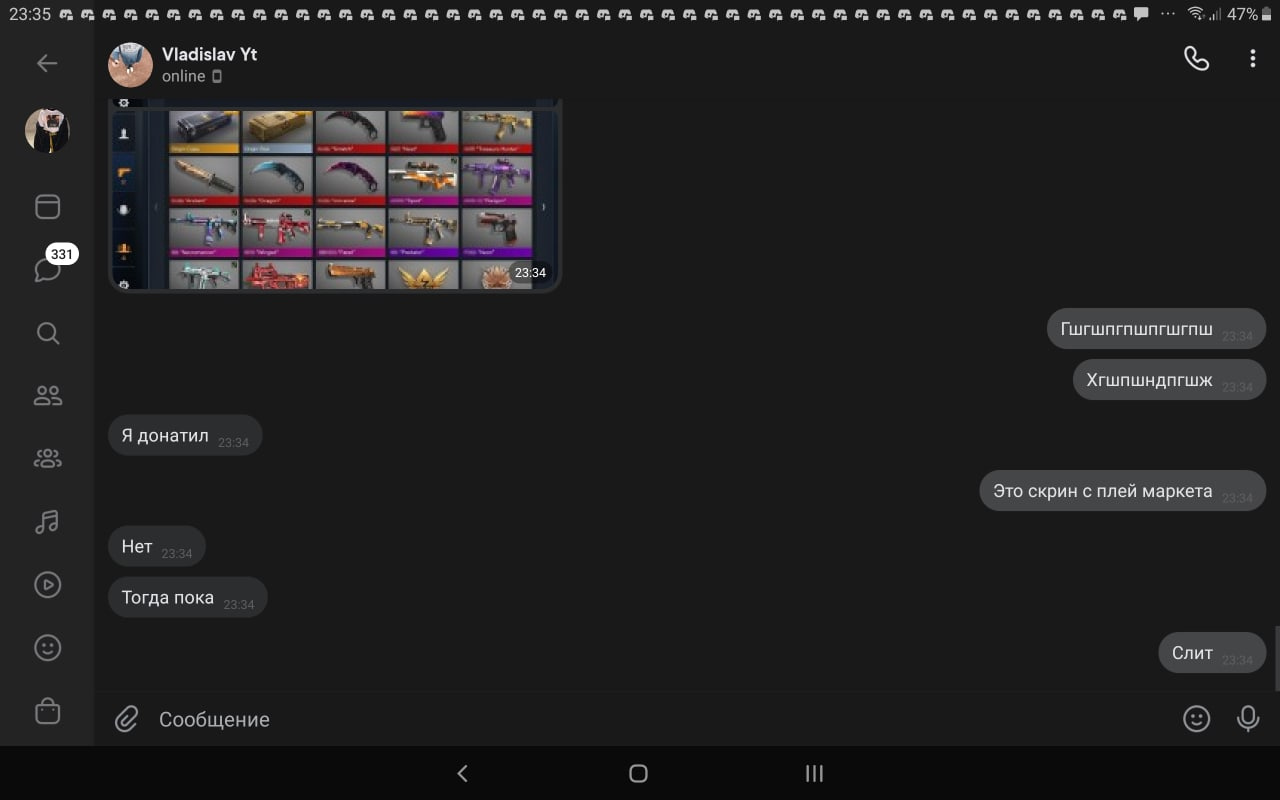Image resolution: width=1280 pixels, height=800 pixels.
Task: Open the news feed sidebar icon
Action: pos(47,206)
